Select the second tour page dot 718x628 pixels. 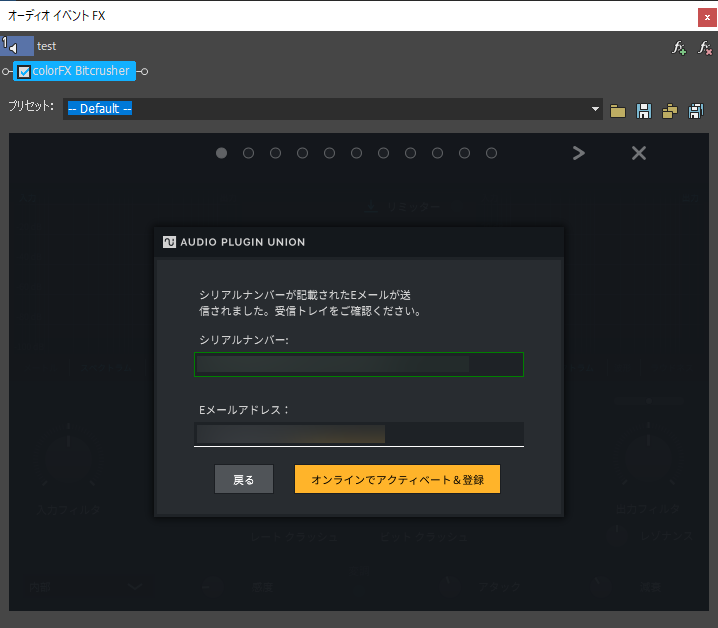249,153
